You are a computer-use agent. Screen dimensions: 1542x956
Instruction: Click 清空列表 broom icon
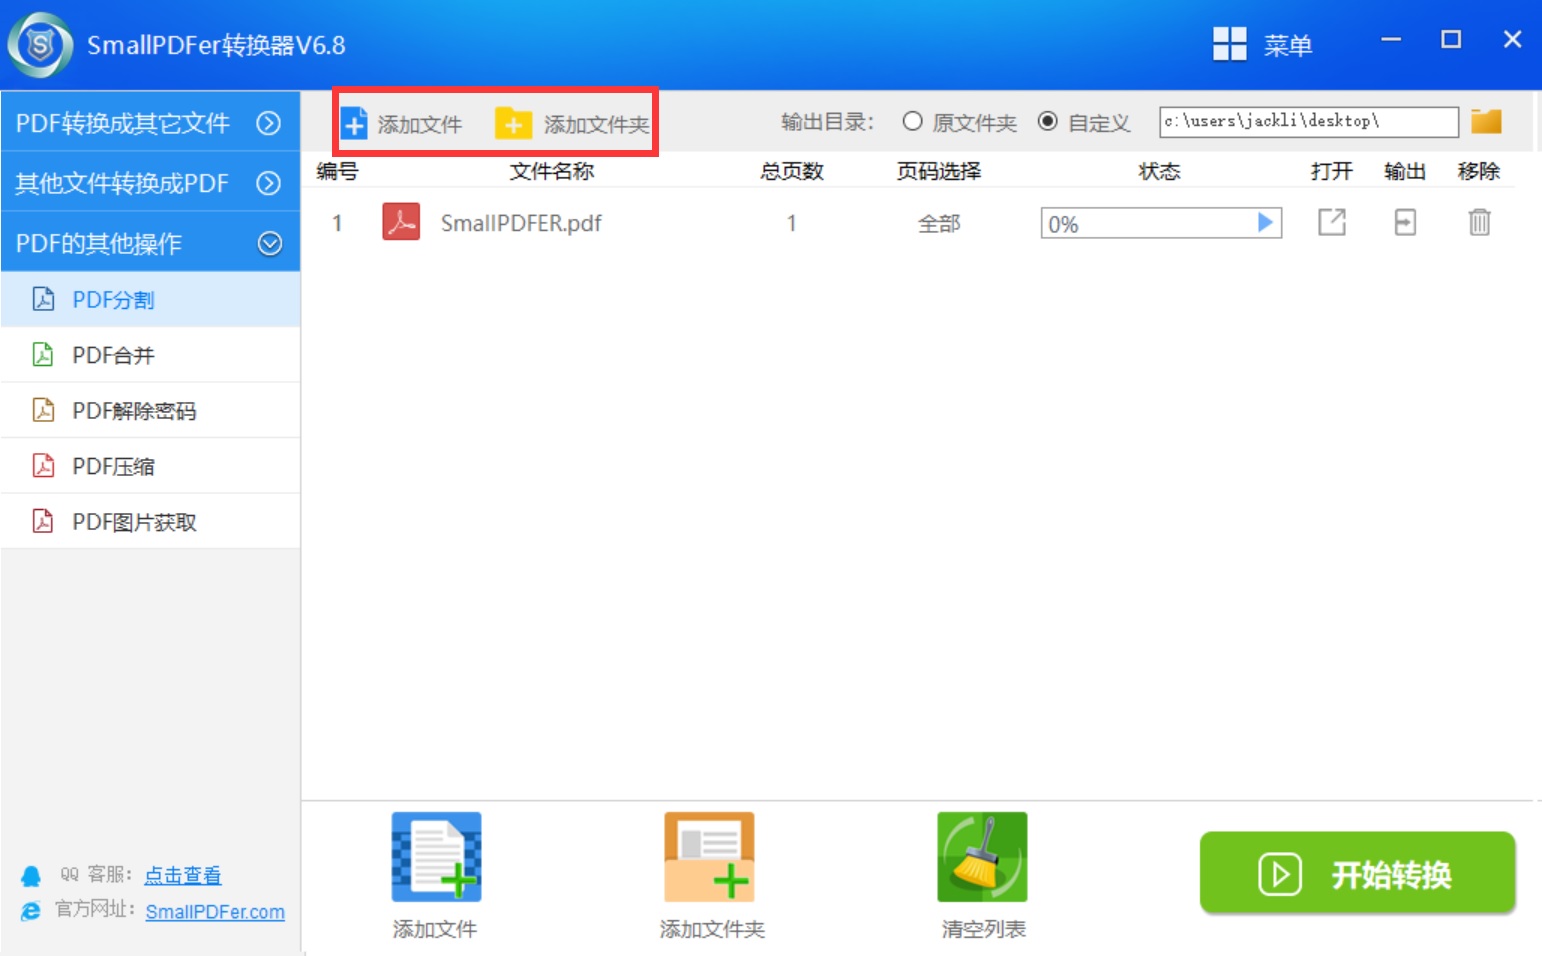982,857
